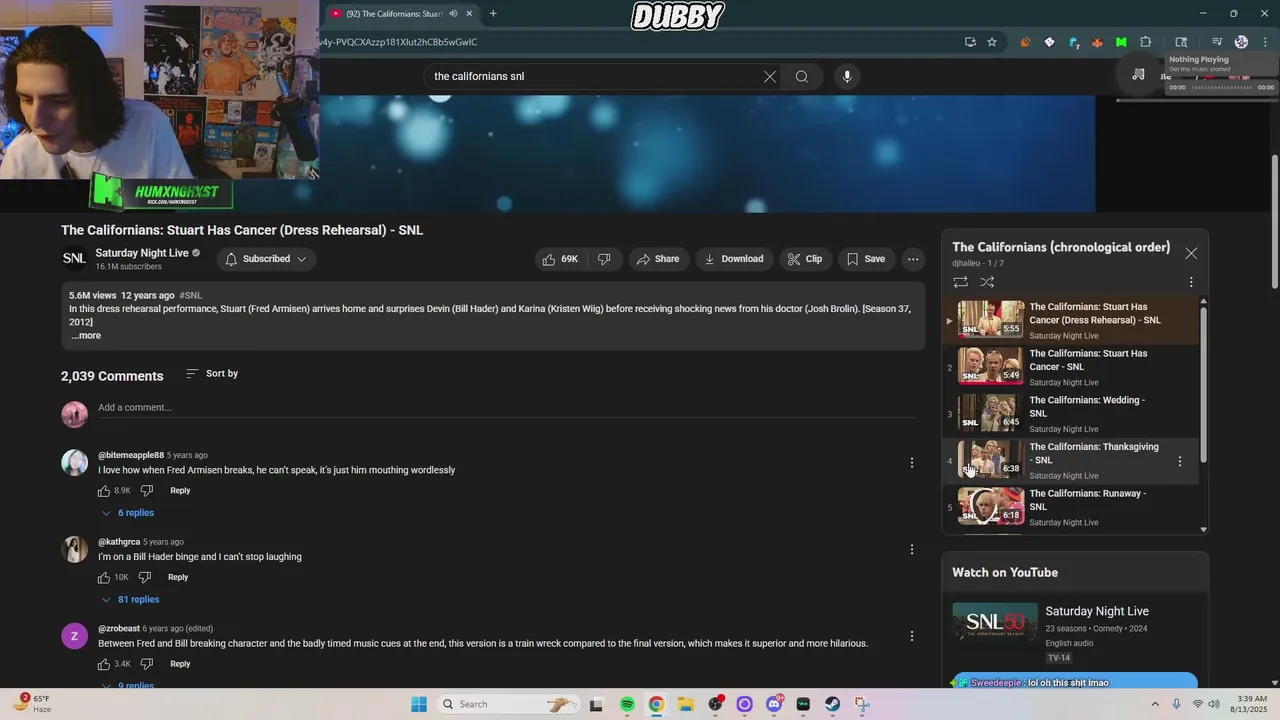The width and height of the screenshot is (1280, 720).
Task: Start voice search with the microphone
Action: [847, 76]
